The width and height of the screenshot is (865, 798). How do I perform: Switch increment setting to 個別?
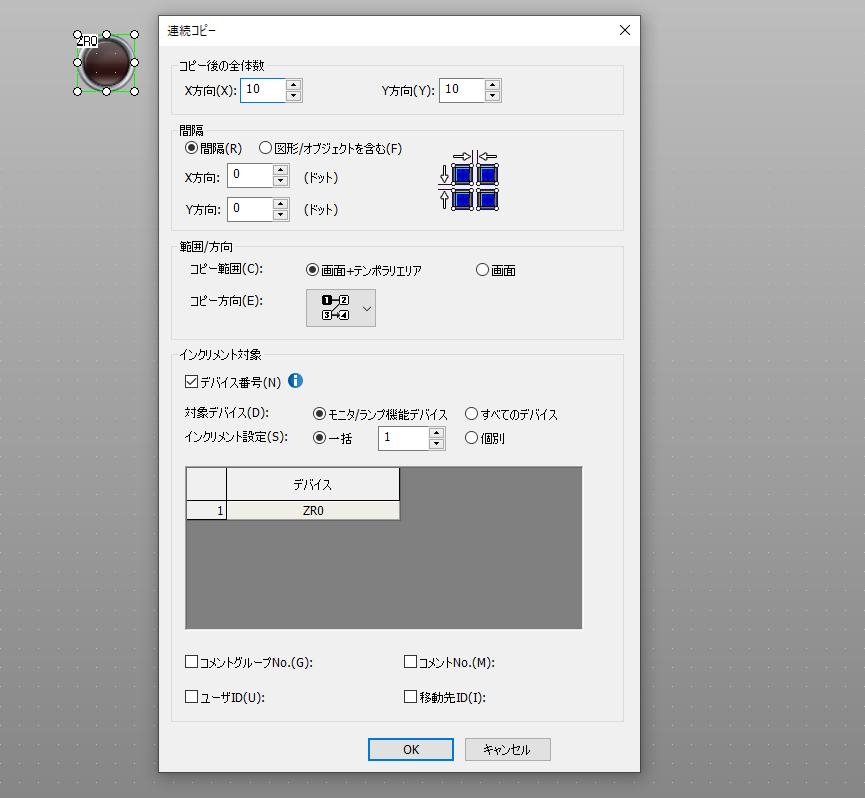470,437
